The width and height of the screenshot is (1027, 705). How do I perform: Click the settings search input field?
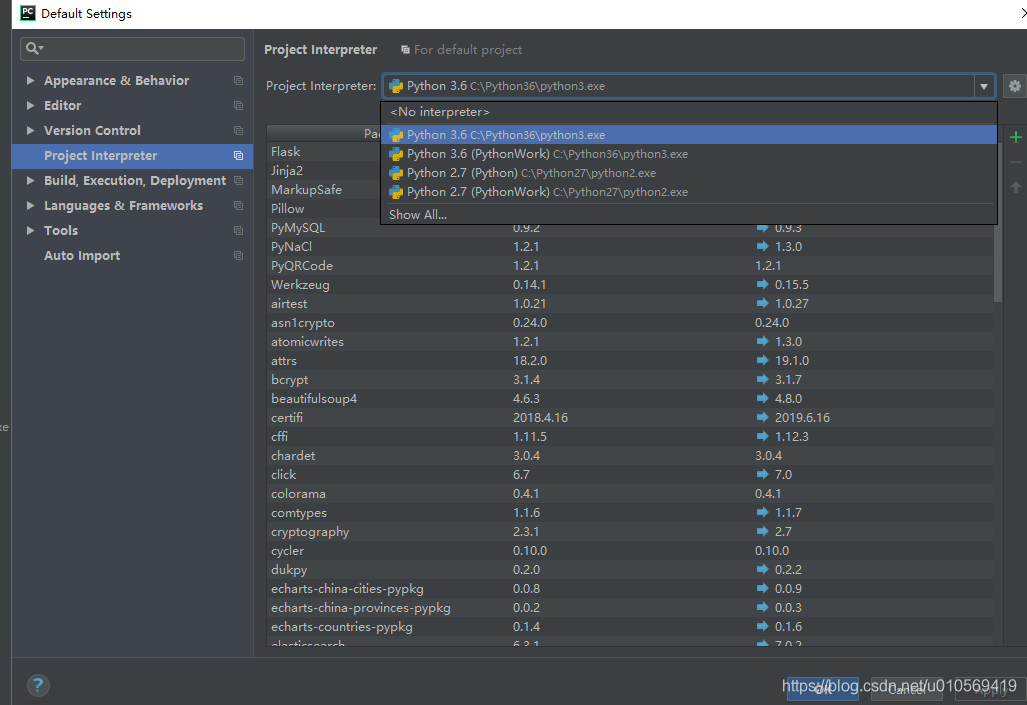[132, 48]
